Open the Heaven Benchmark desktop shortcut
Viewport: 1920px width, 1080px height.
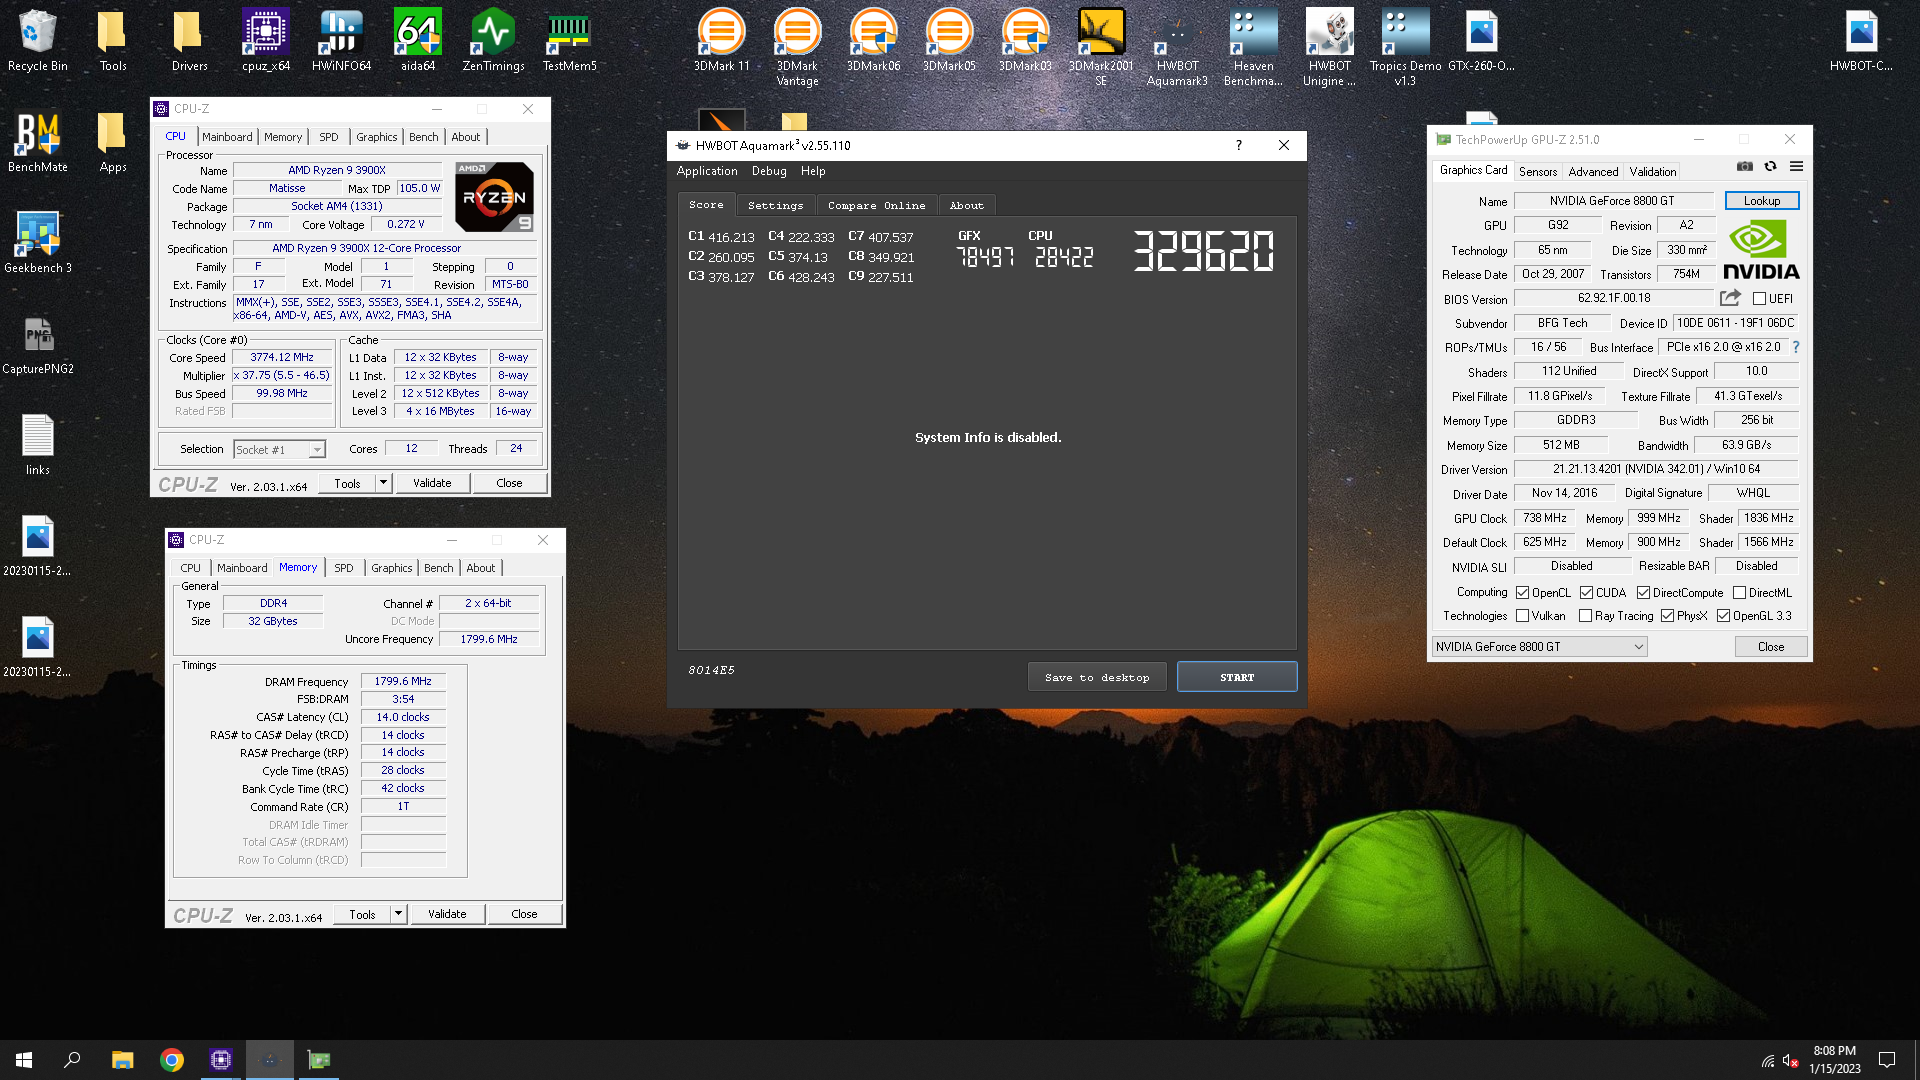pyautogui.click(x=1253, y=48)
